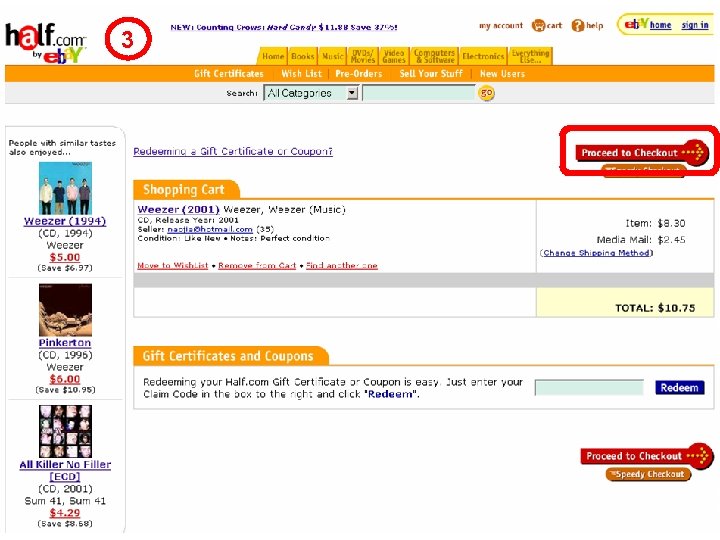Open the Weezer (2001) item link
The width and height of the screenshot is (720, 540).
coord(178,210)
